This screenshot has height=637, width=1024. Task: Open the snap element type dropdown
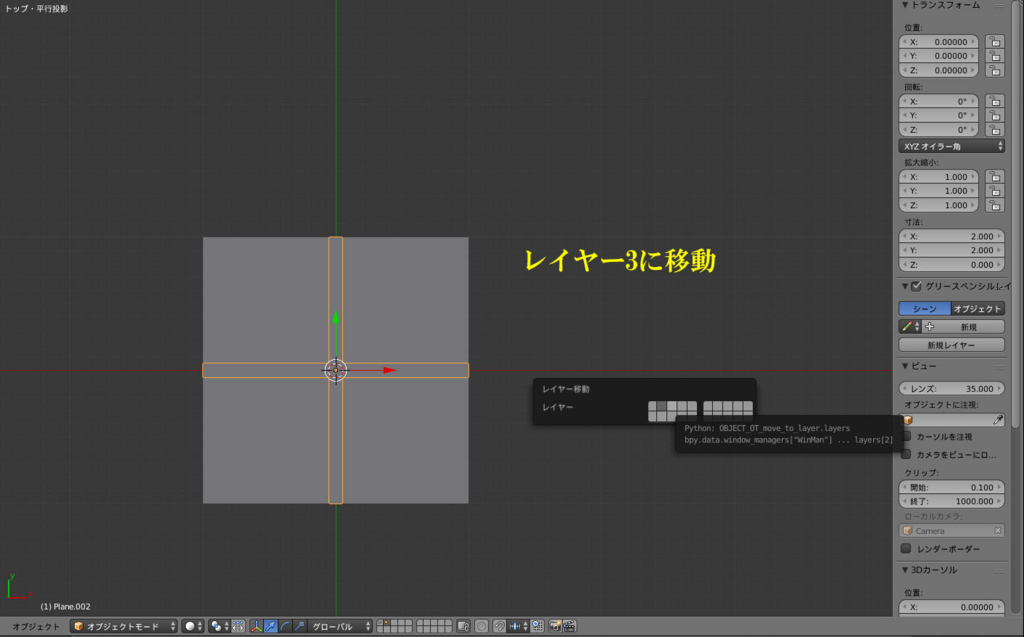click(519, 626)
